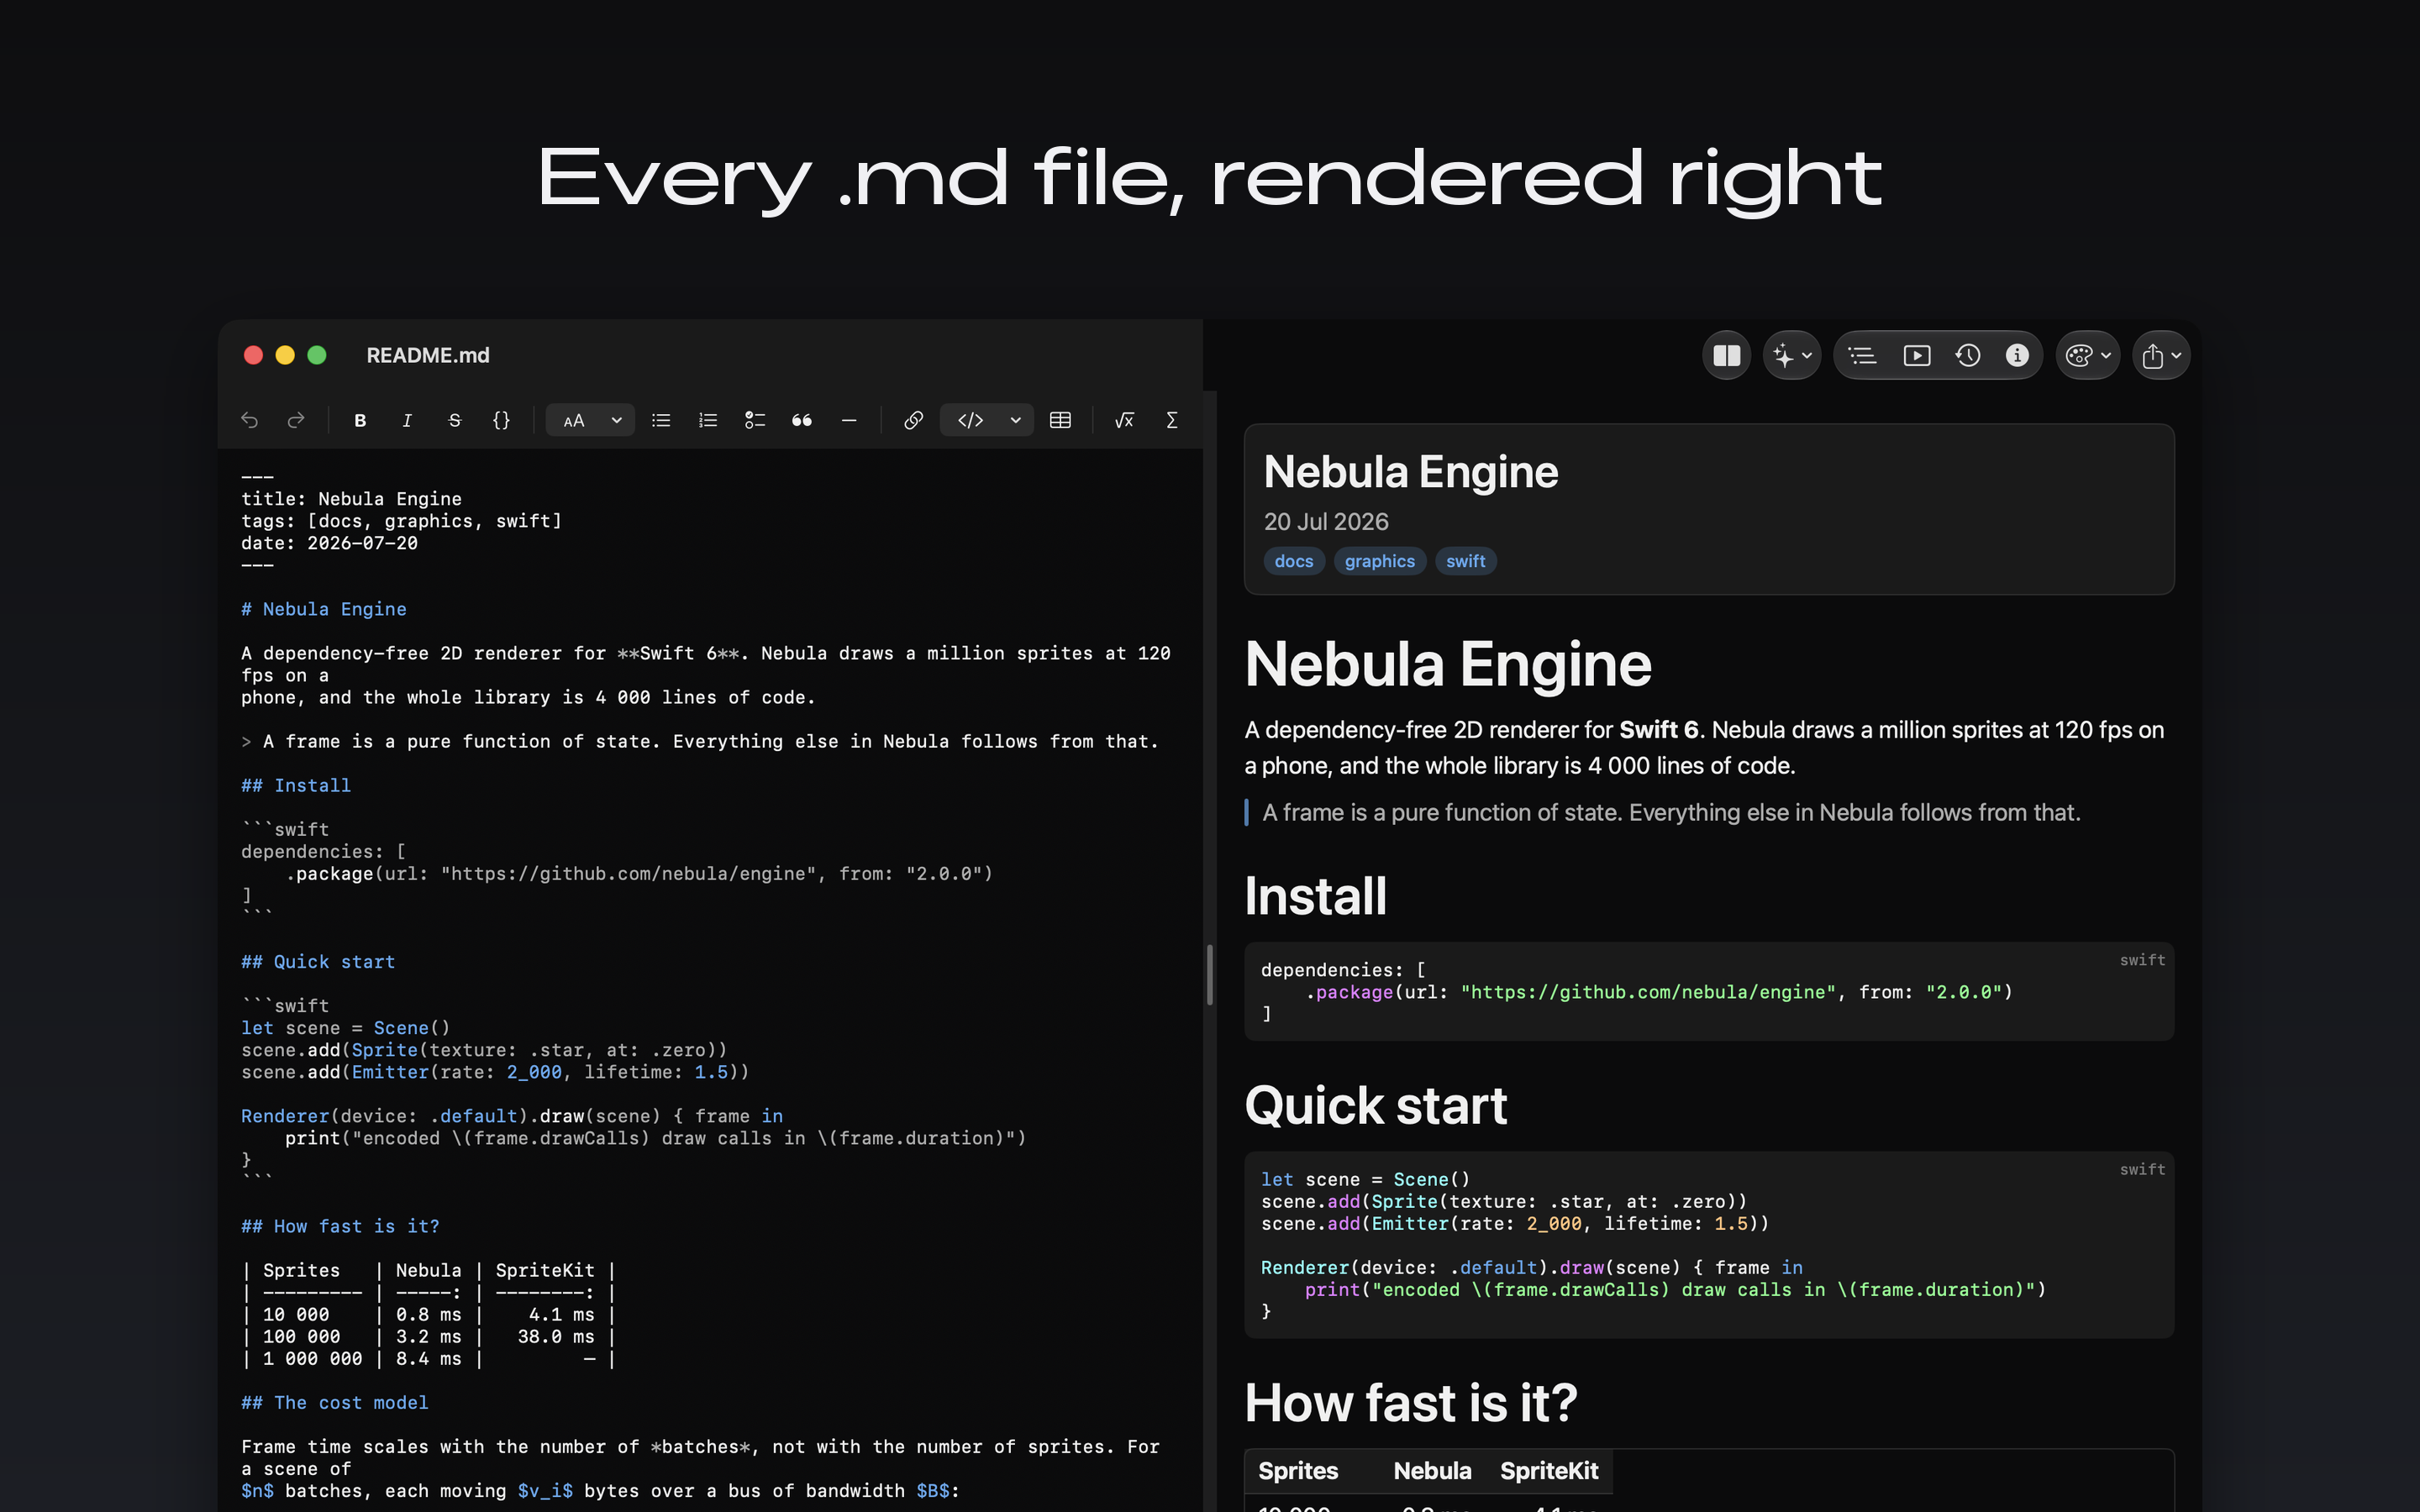The height and width of the screenshot is (1512, 2420).
Task: Insert a horizontal rule
Action: 849,420
